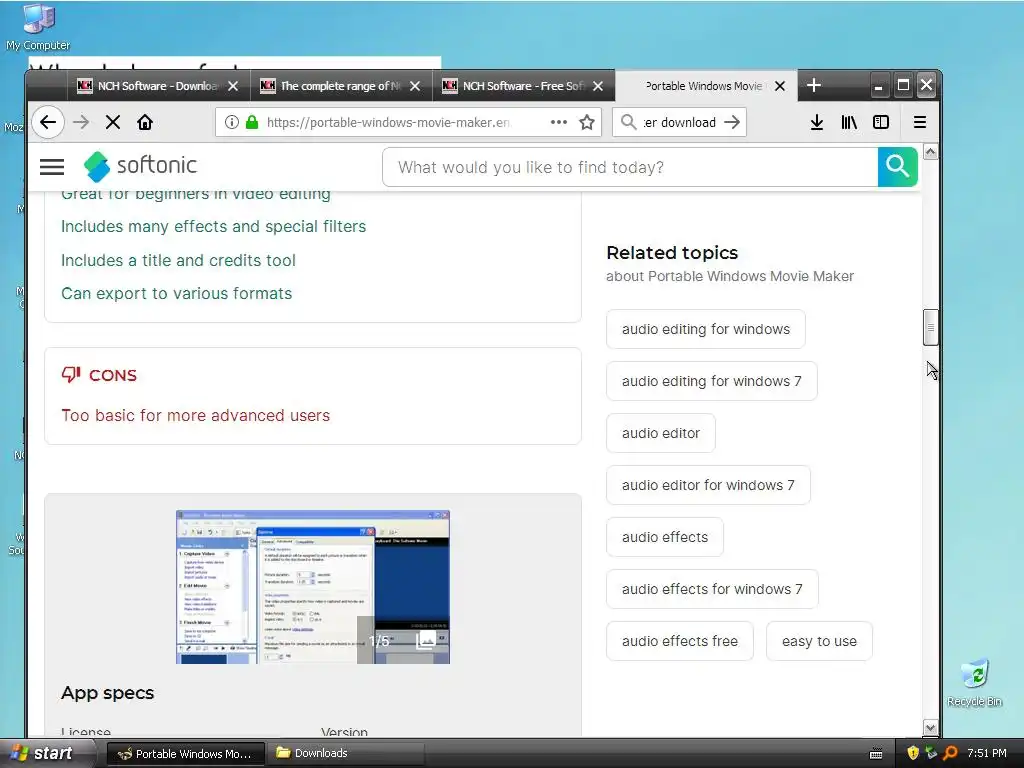1024x768 pixels.
Task: Click the magnifier in browser search box
Action: pos(628,122)
